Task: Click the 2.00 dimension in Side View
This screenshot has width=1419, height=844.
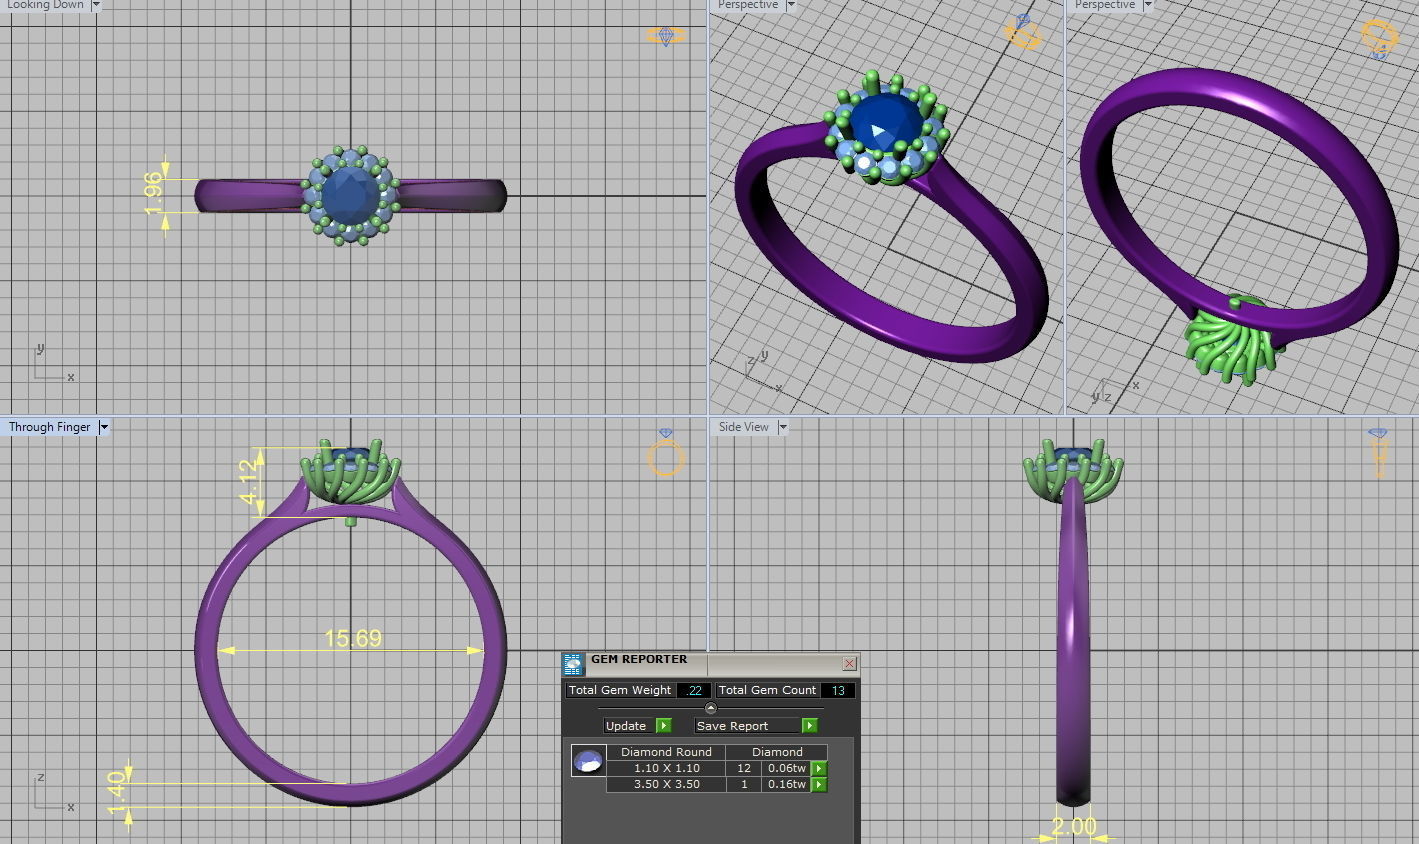Action: pos(1073,828)
